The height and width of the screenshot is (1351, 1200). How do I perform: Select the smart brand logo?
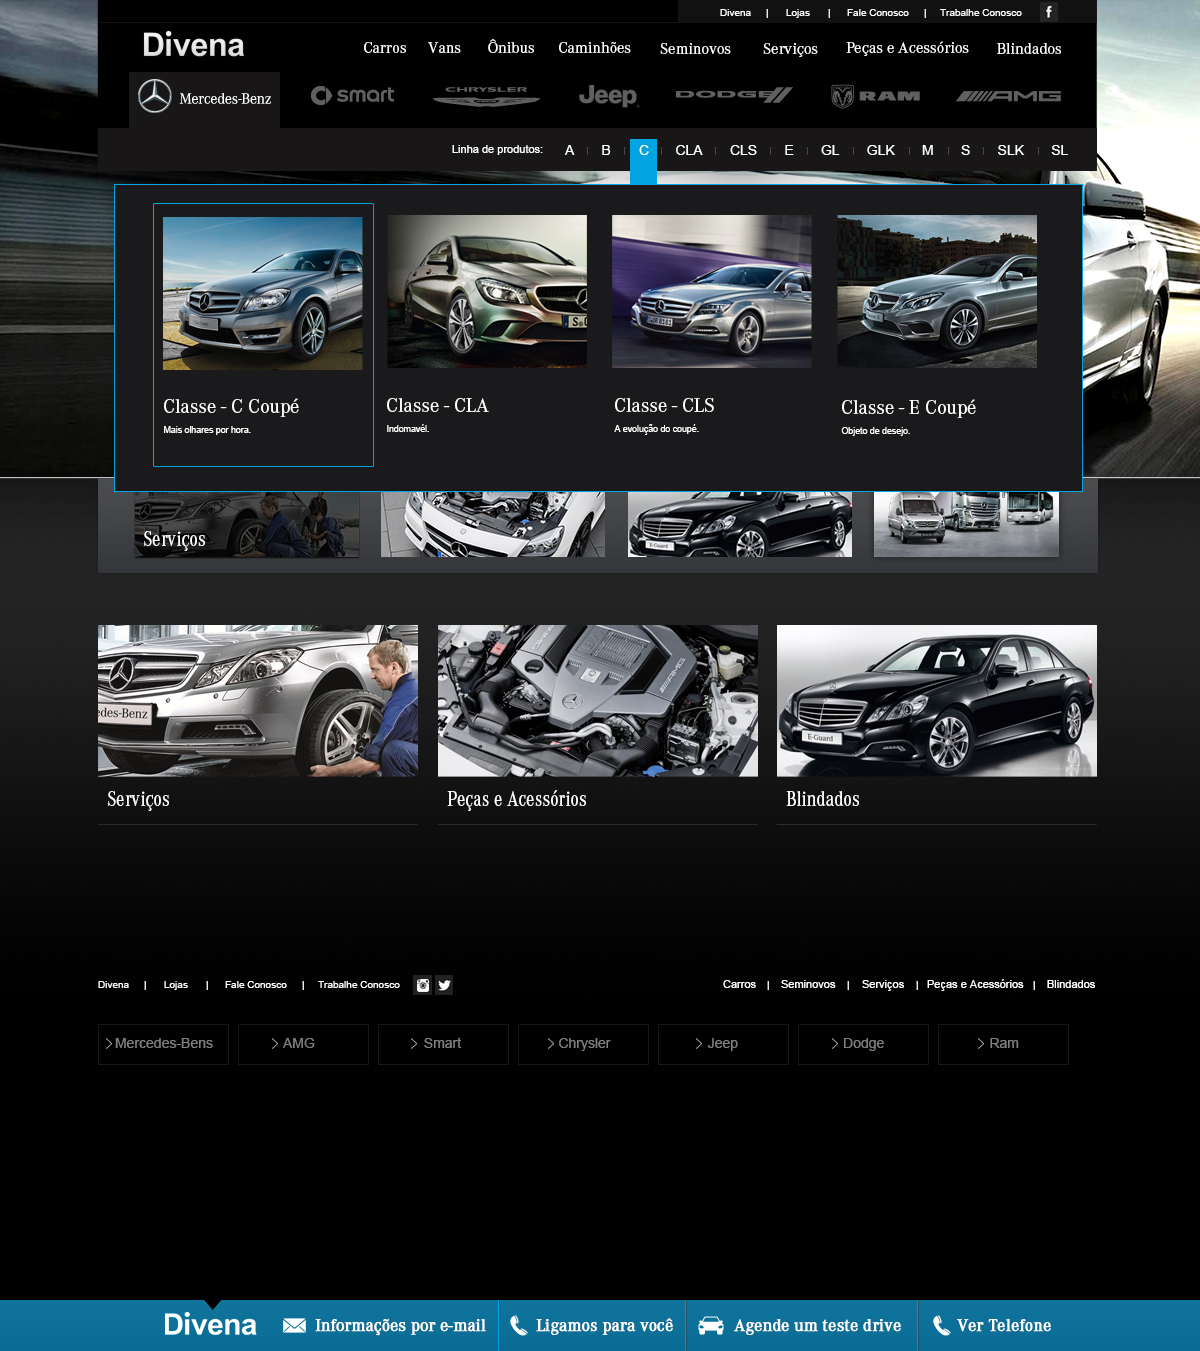[x=353, y=96]
